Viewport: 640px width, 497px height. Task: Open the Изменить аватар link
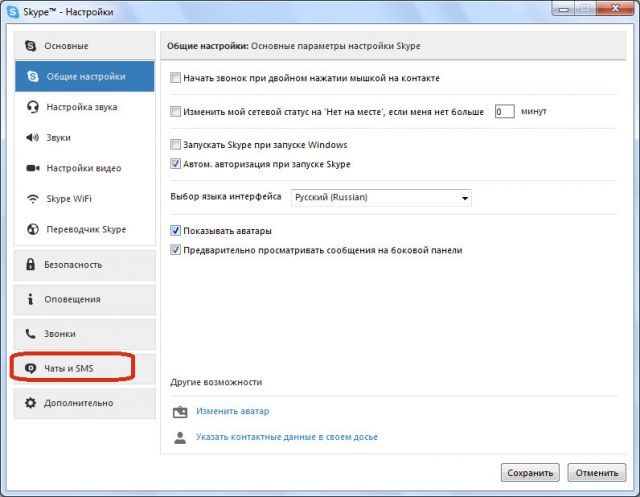233,411
